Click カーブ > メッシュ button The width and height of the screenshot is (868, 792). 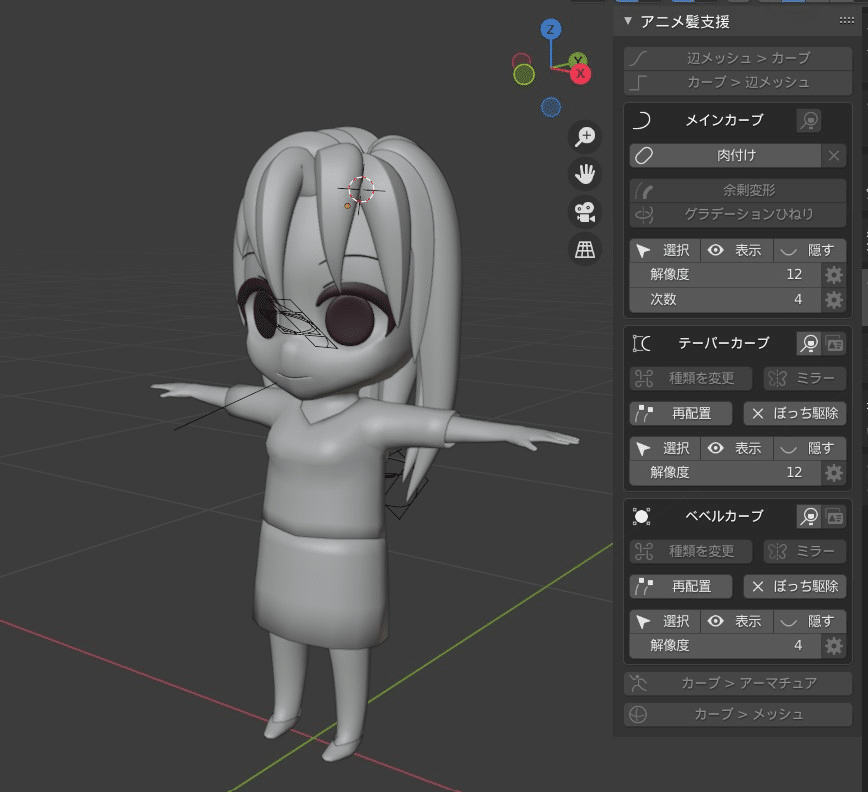pyautogui.click(x=738, y=715)
